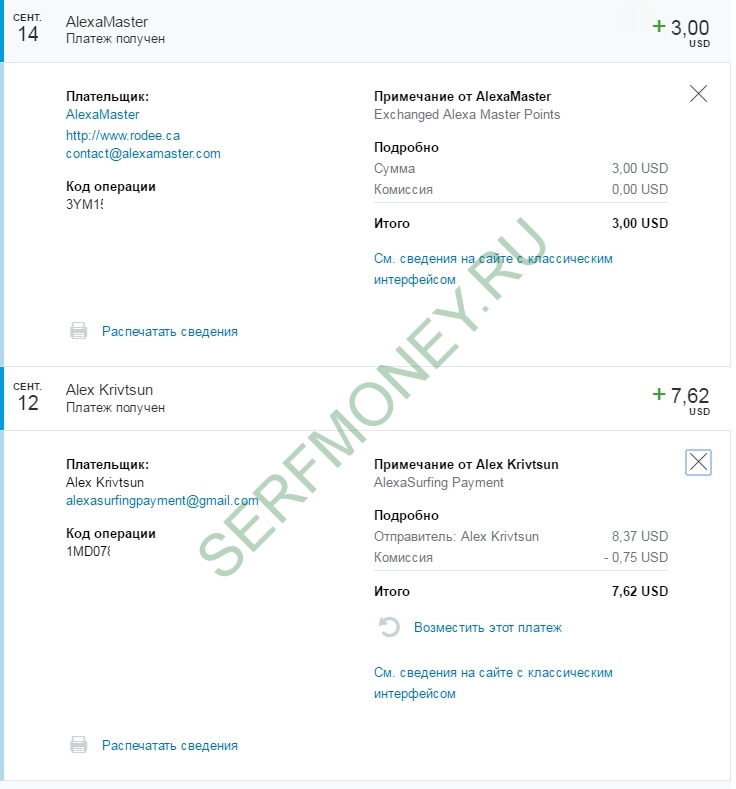The height and width of the screenshot is (789, 736).
Task: Click the alexasurfingpayment@gmail.com email link
Action: (162, 501)
